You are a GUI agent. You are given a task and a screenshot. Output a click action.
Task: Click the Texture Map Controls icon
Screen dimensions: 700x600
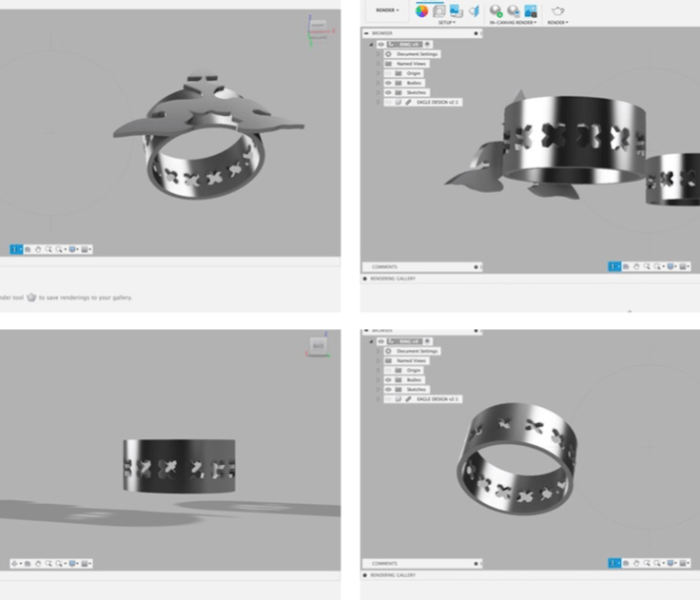click(473, 11)
